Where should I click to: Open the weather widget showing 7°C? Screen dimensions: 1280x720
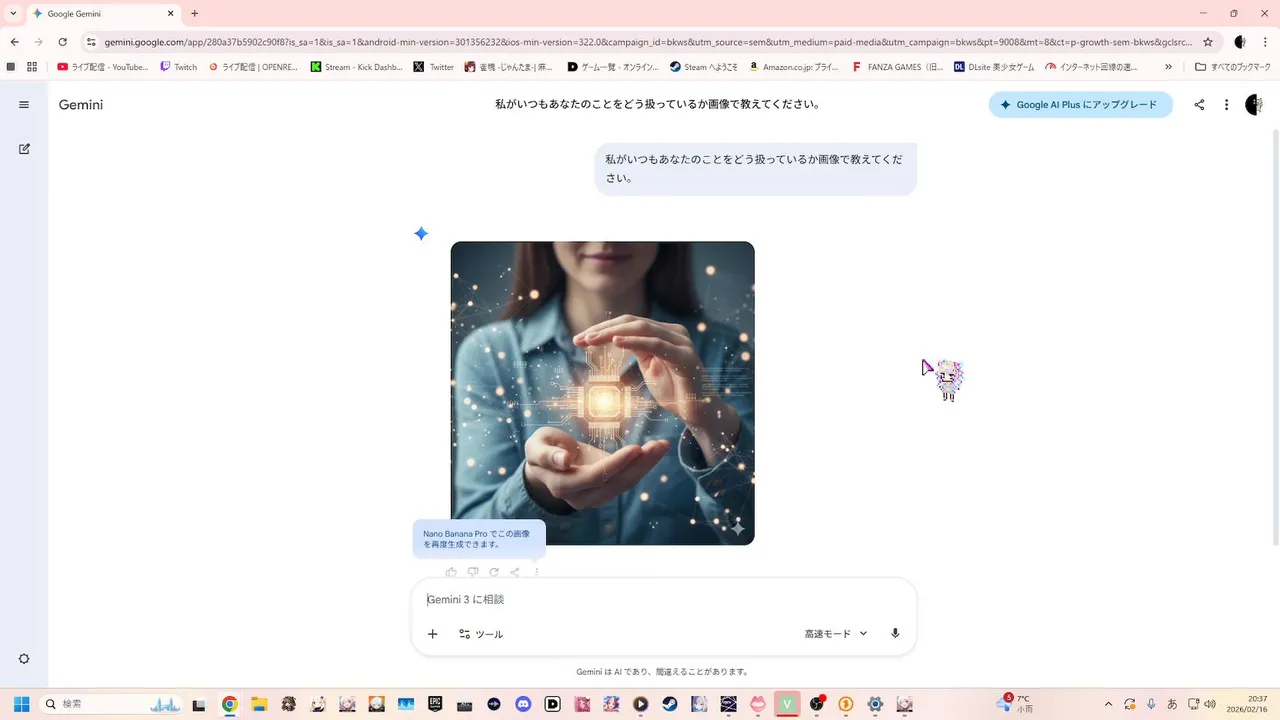[x=1014, y=704]
